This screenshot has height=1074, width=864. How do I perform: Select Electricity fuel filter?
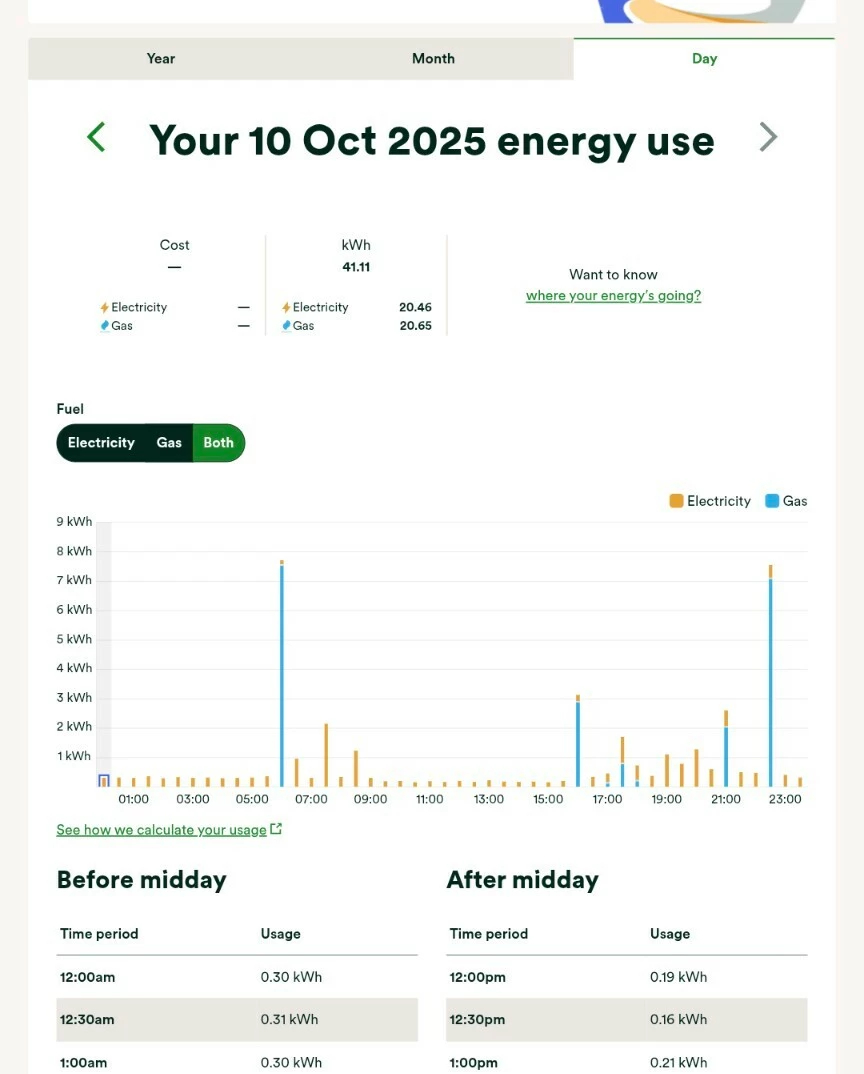point(101,443)
